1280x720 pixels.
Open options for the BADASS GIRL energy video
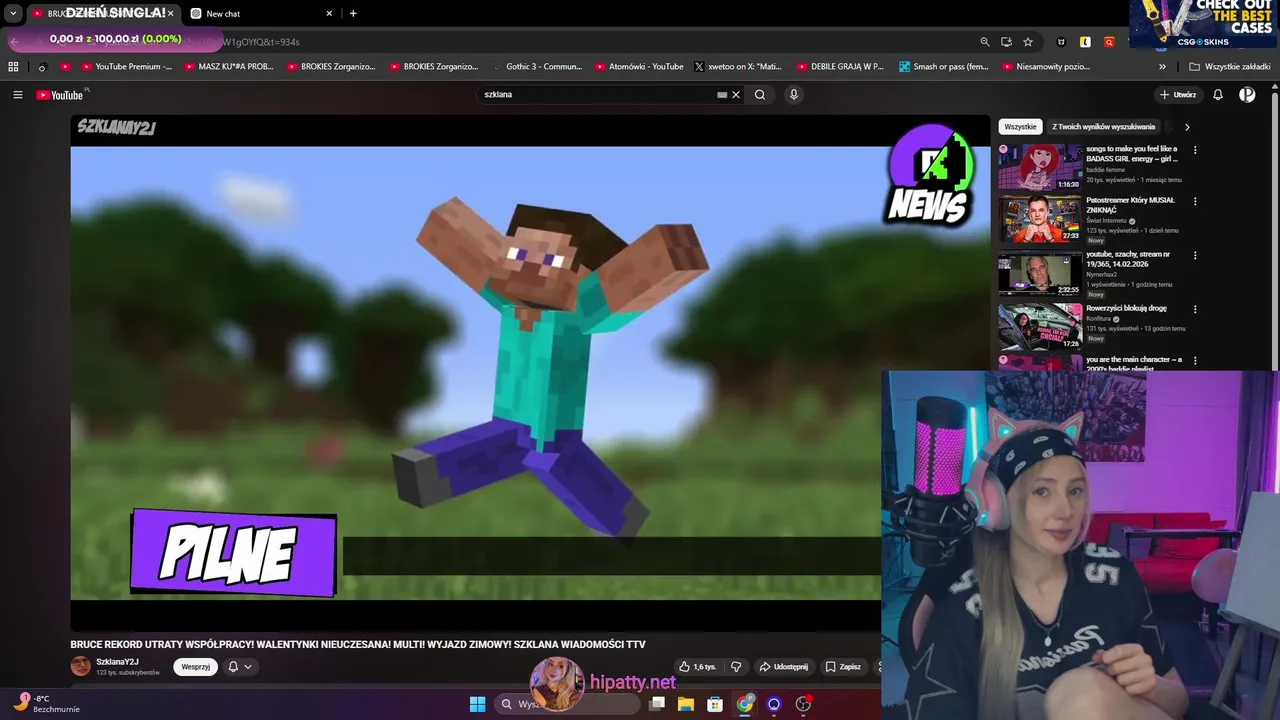point(1195,151)
